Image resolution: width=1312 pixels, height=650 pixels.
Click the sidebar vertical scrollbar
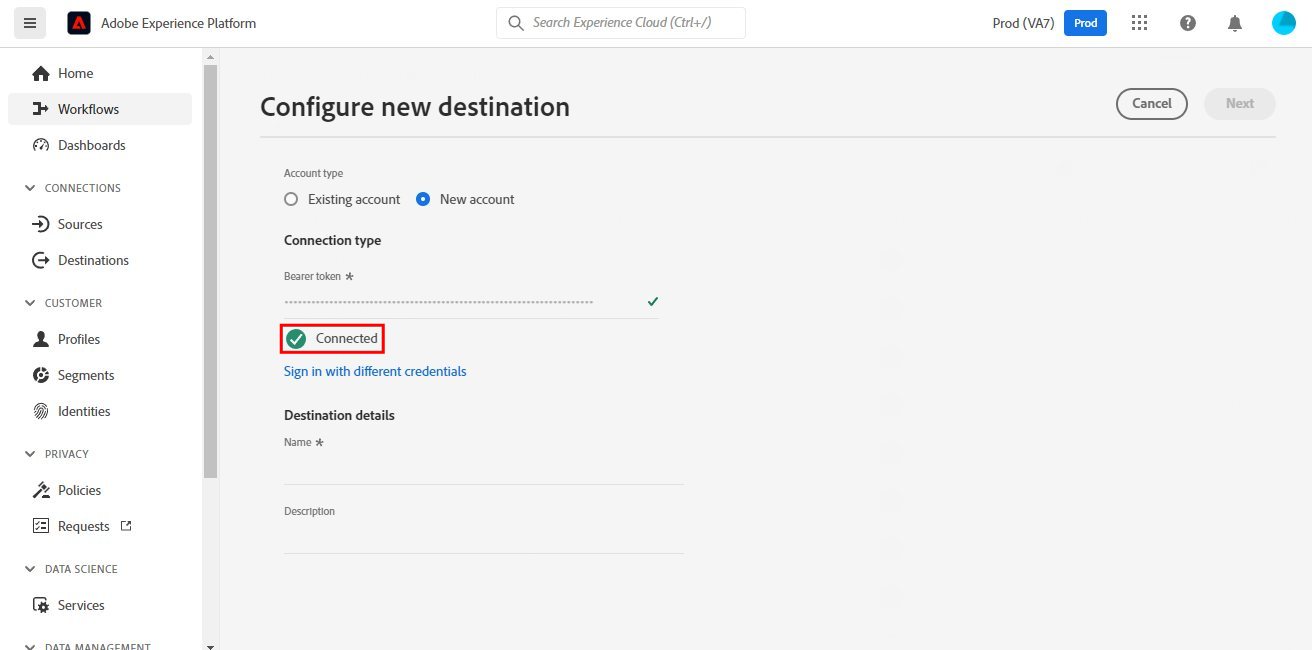(x=209, y=270)
